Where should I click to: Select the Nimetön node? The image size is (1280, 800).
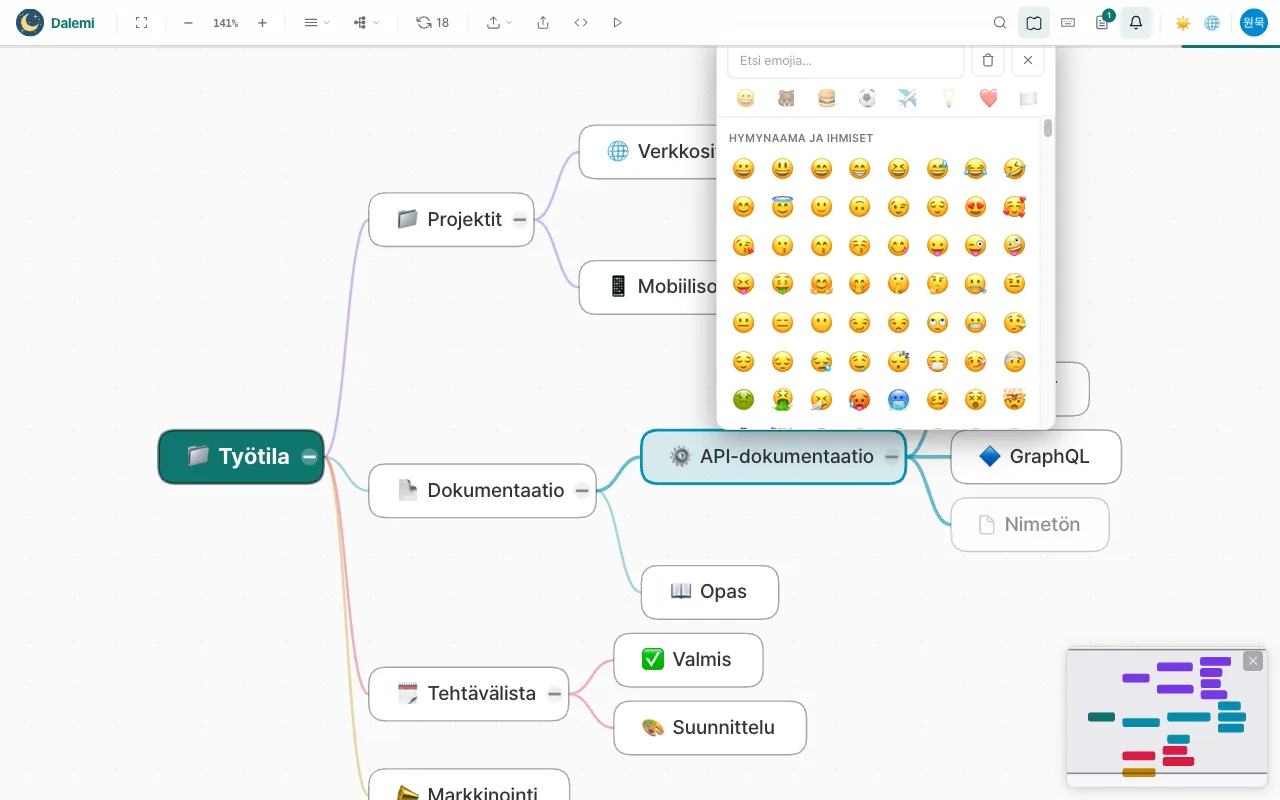tap(1030, 525)
